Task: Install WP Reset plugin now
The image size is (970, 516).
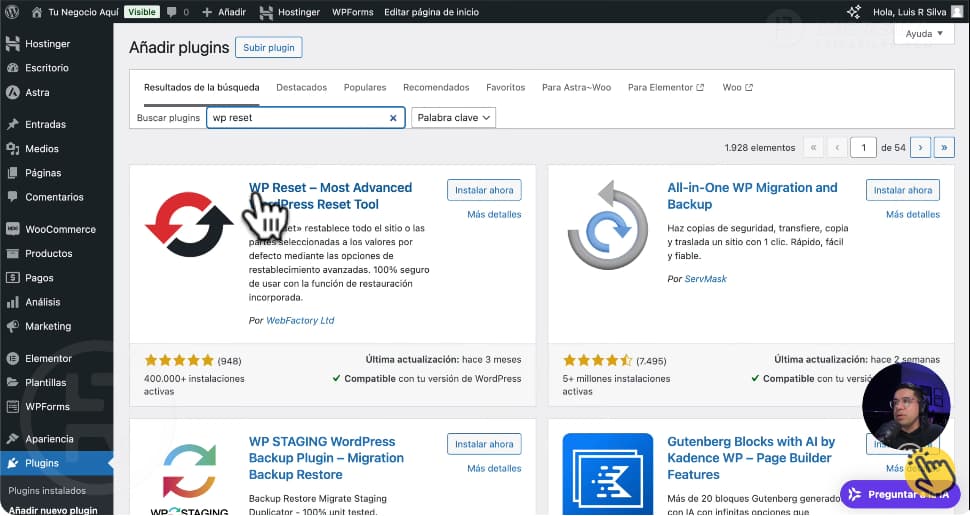Action: coord(484,190)
